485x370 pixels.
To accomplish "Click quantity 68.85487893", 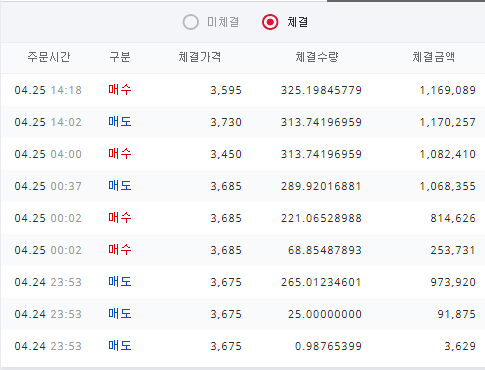I will pos(325,250).
